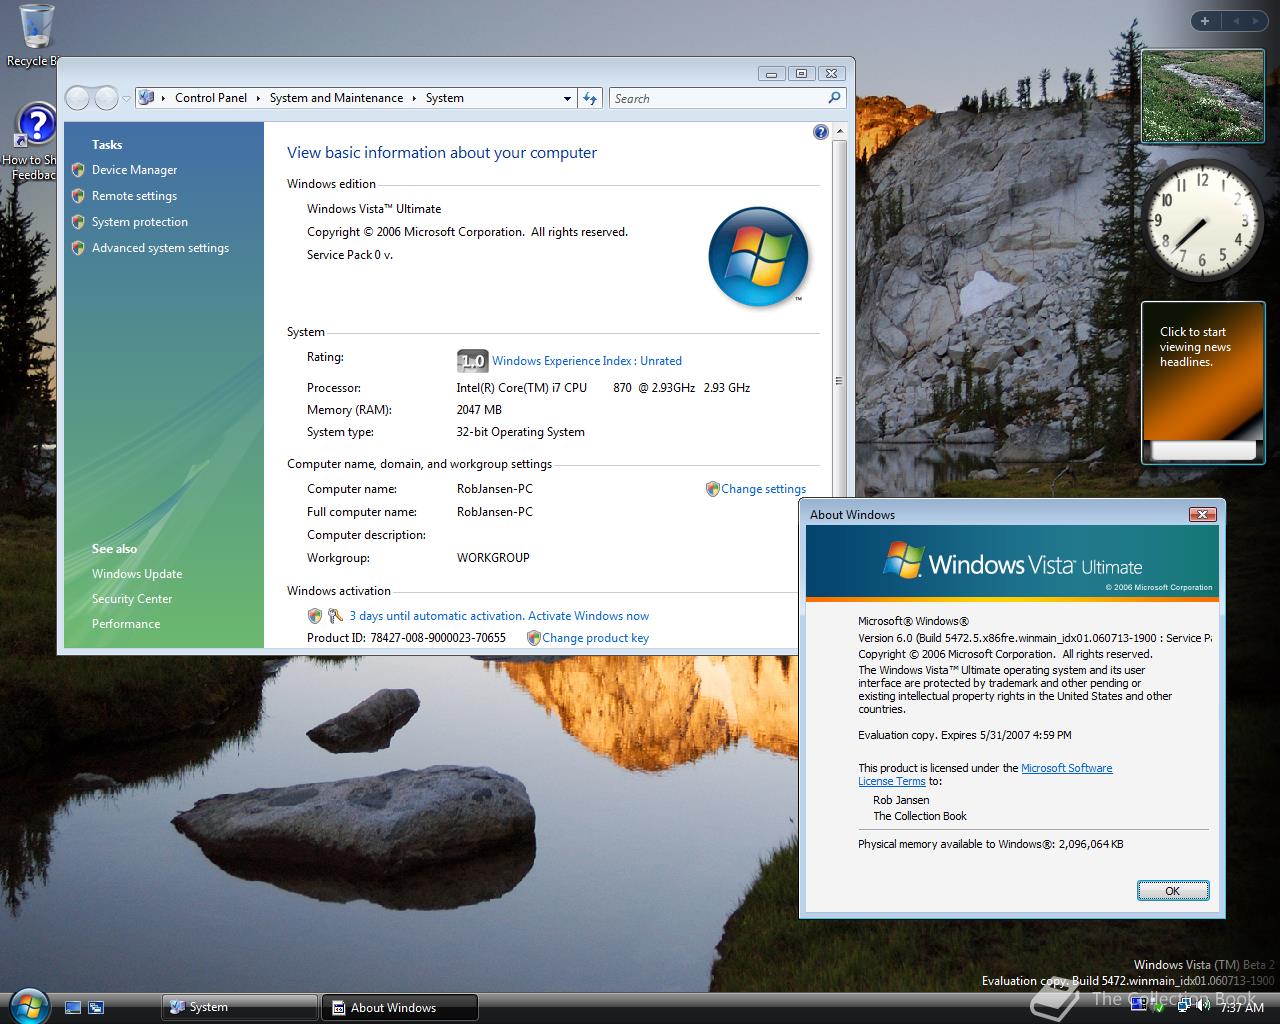Expand breadcrumb arrow before Control Panel

click(164, 98)
